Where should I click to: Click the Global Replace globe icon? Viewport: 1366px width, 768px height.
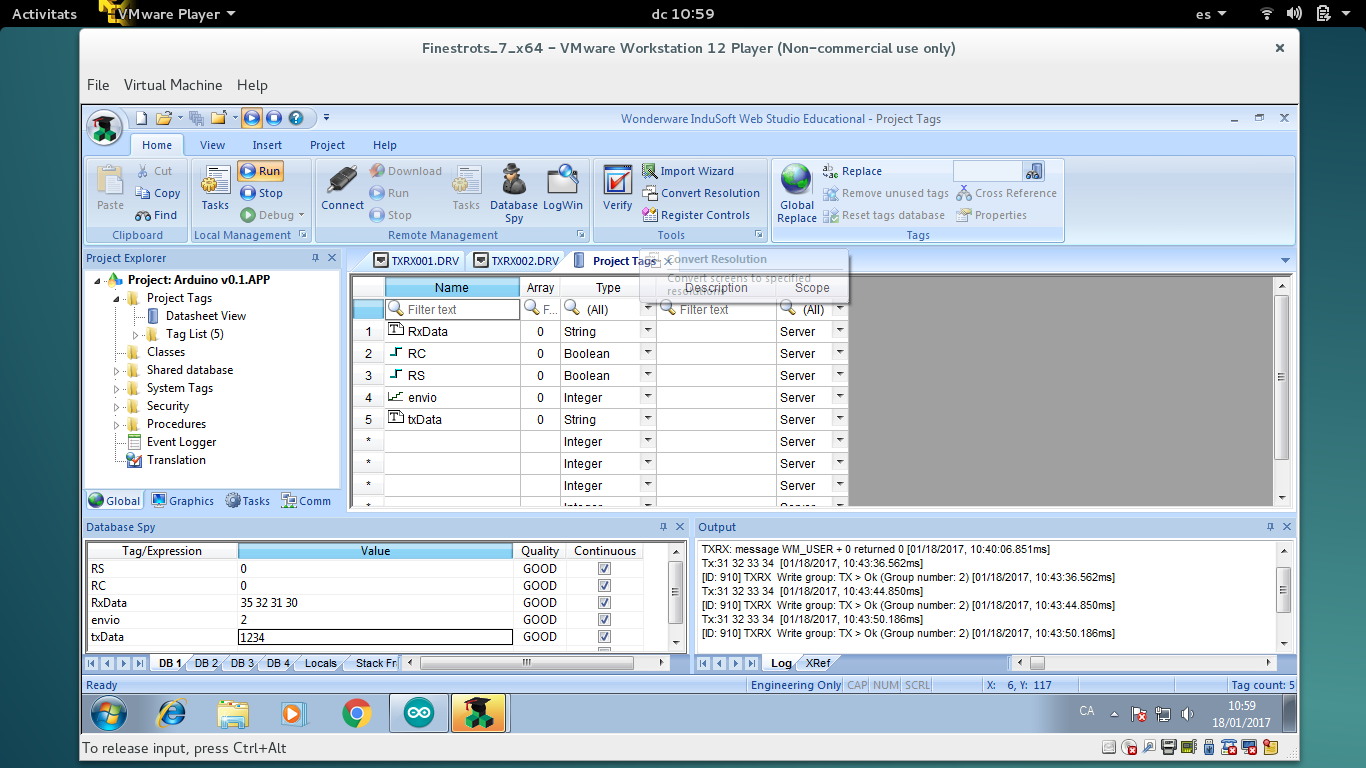tap(797, 194)
